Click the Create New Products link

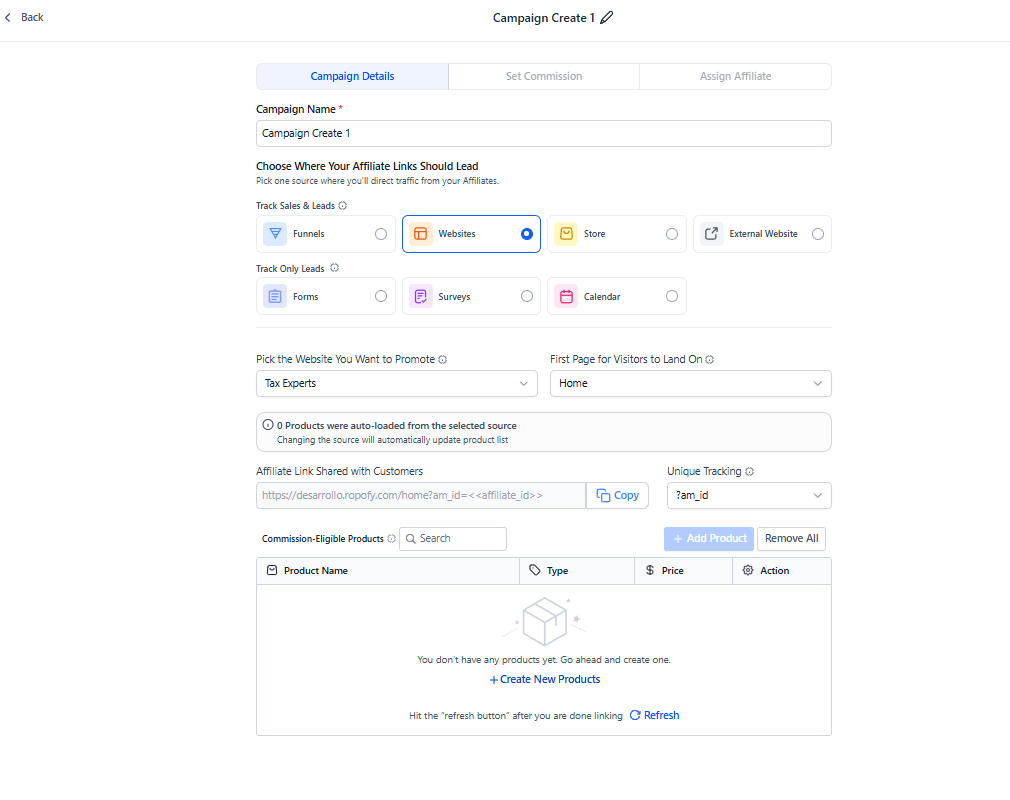(545, 680)
